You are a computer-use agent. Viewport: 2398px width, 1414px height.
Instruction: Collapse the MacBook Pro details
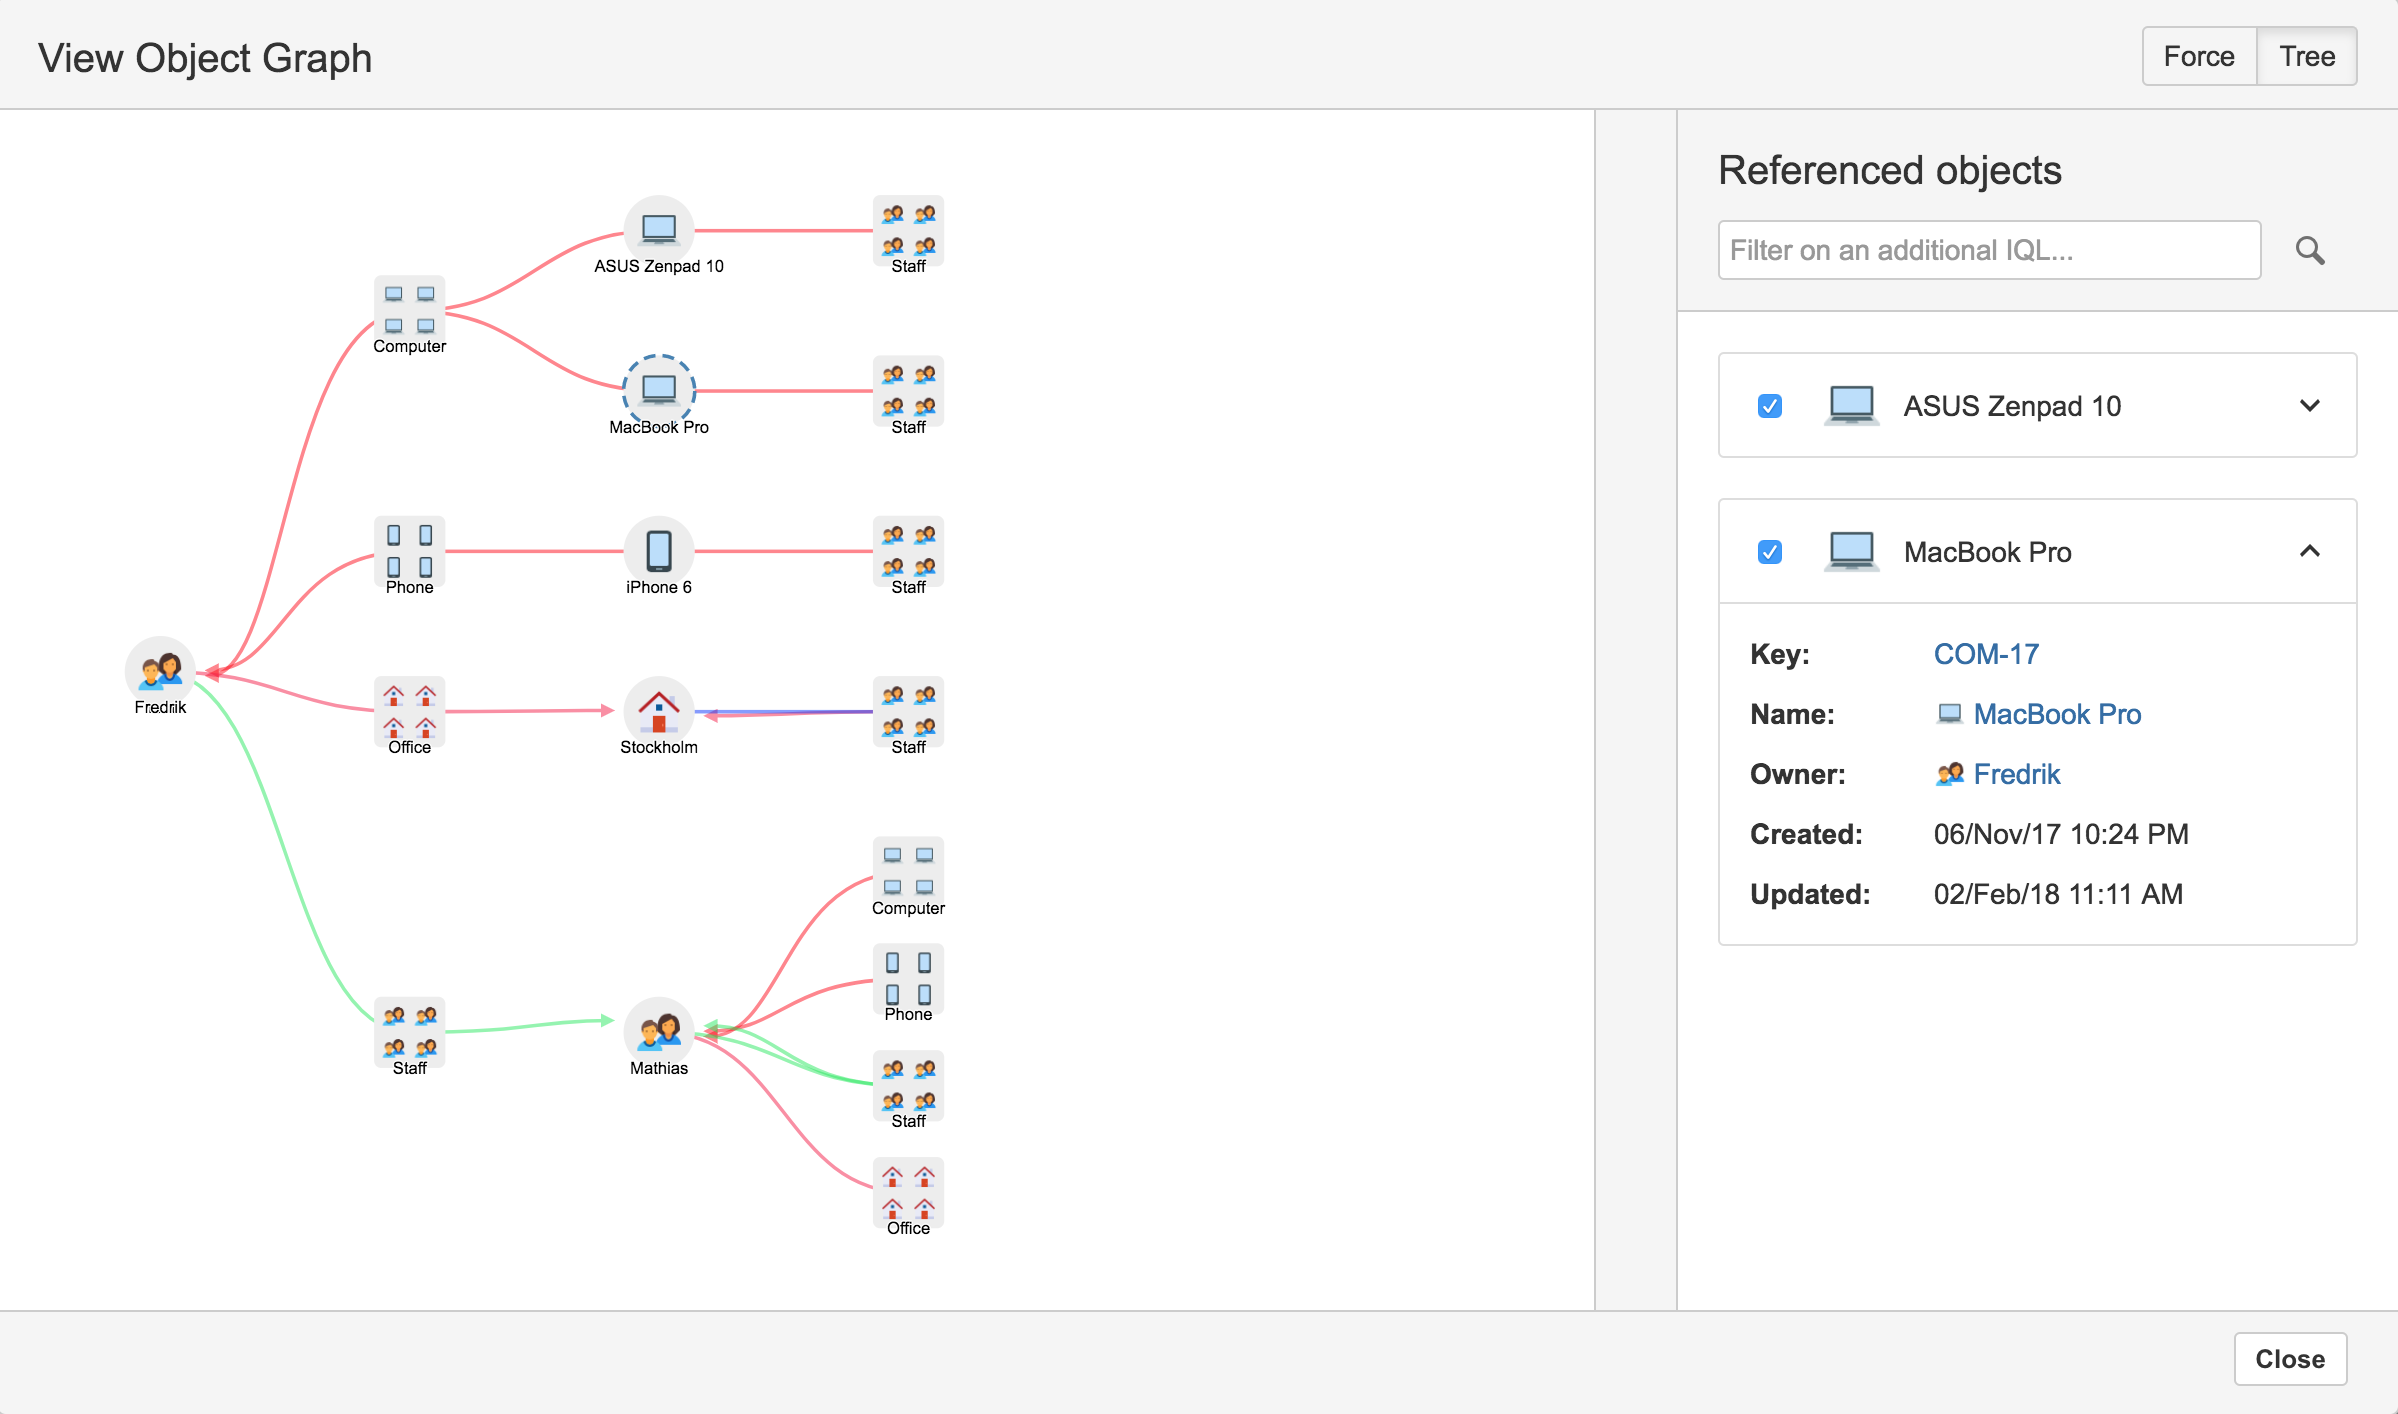coord(2309,552)
